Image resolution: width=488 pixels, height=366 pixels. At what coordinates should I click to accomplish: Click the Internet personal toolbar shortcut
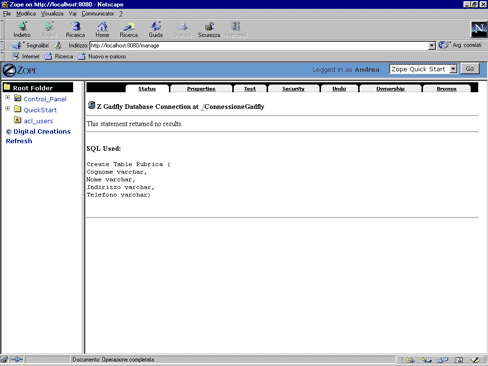tap(26, 56)
